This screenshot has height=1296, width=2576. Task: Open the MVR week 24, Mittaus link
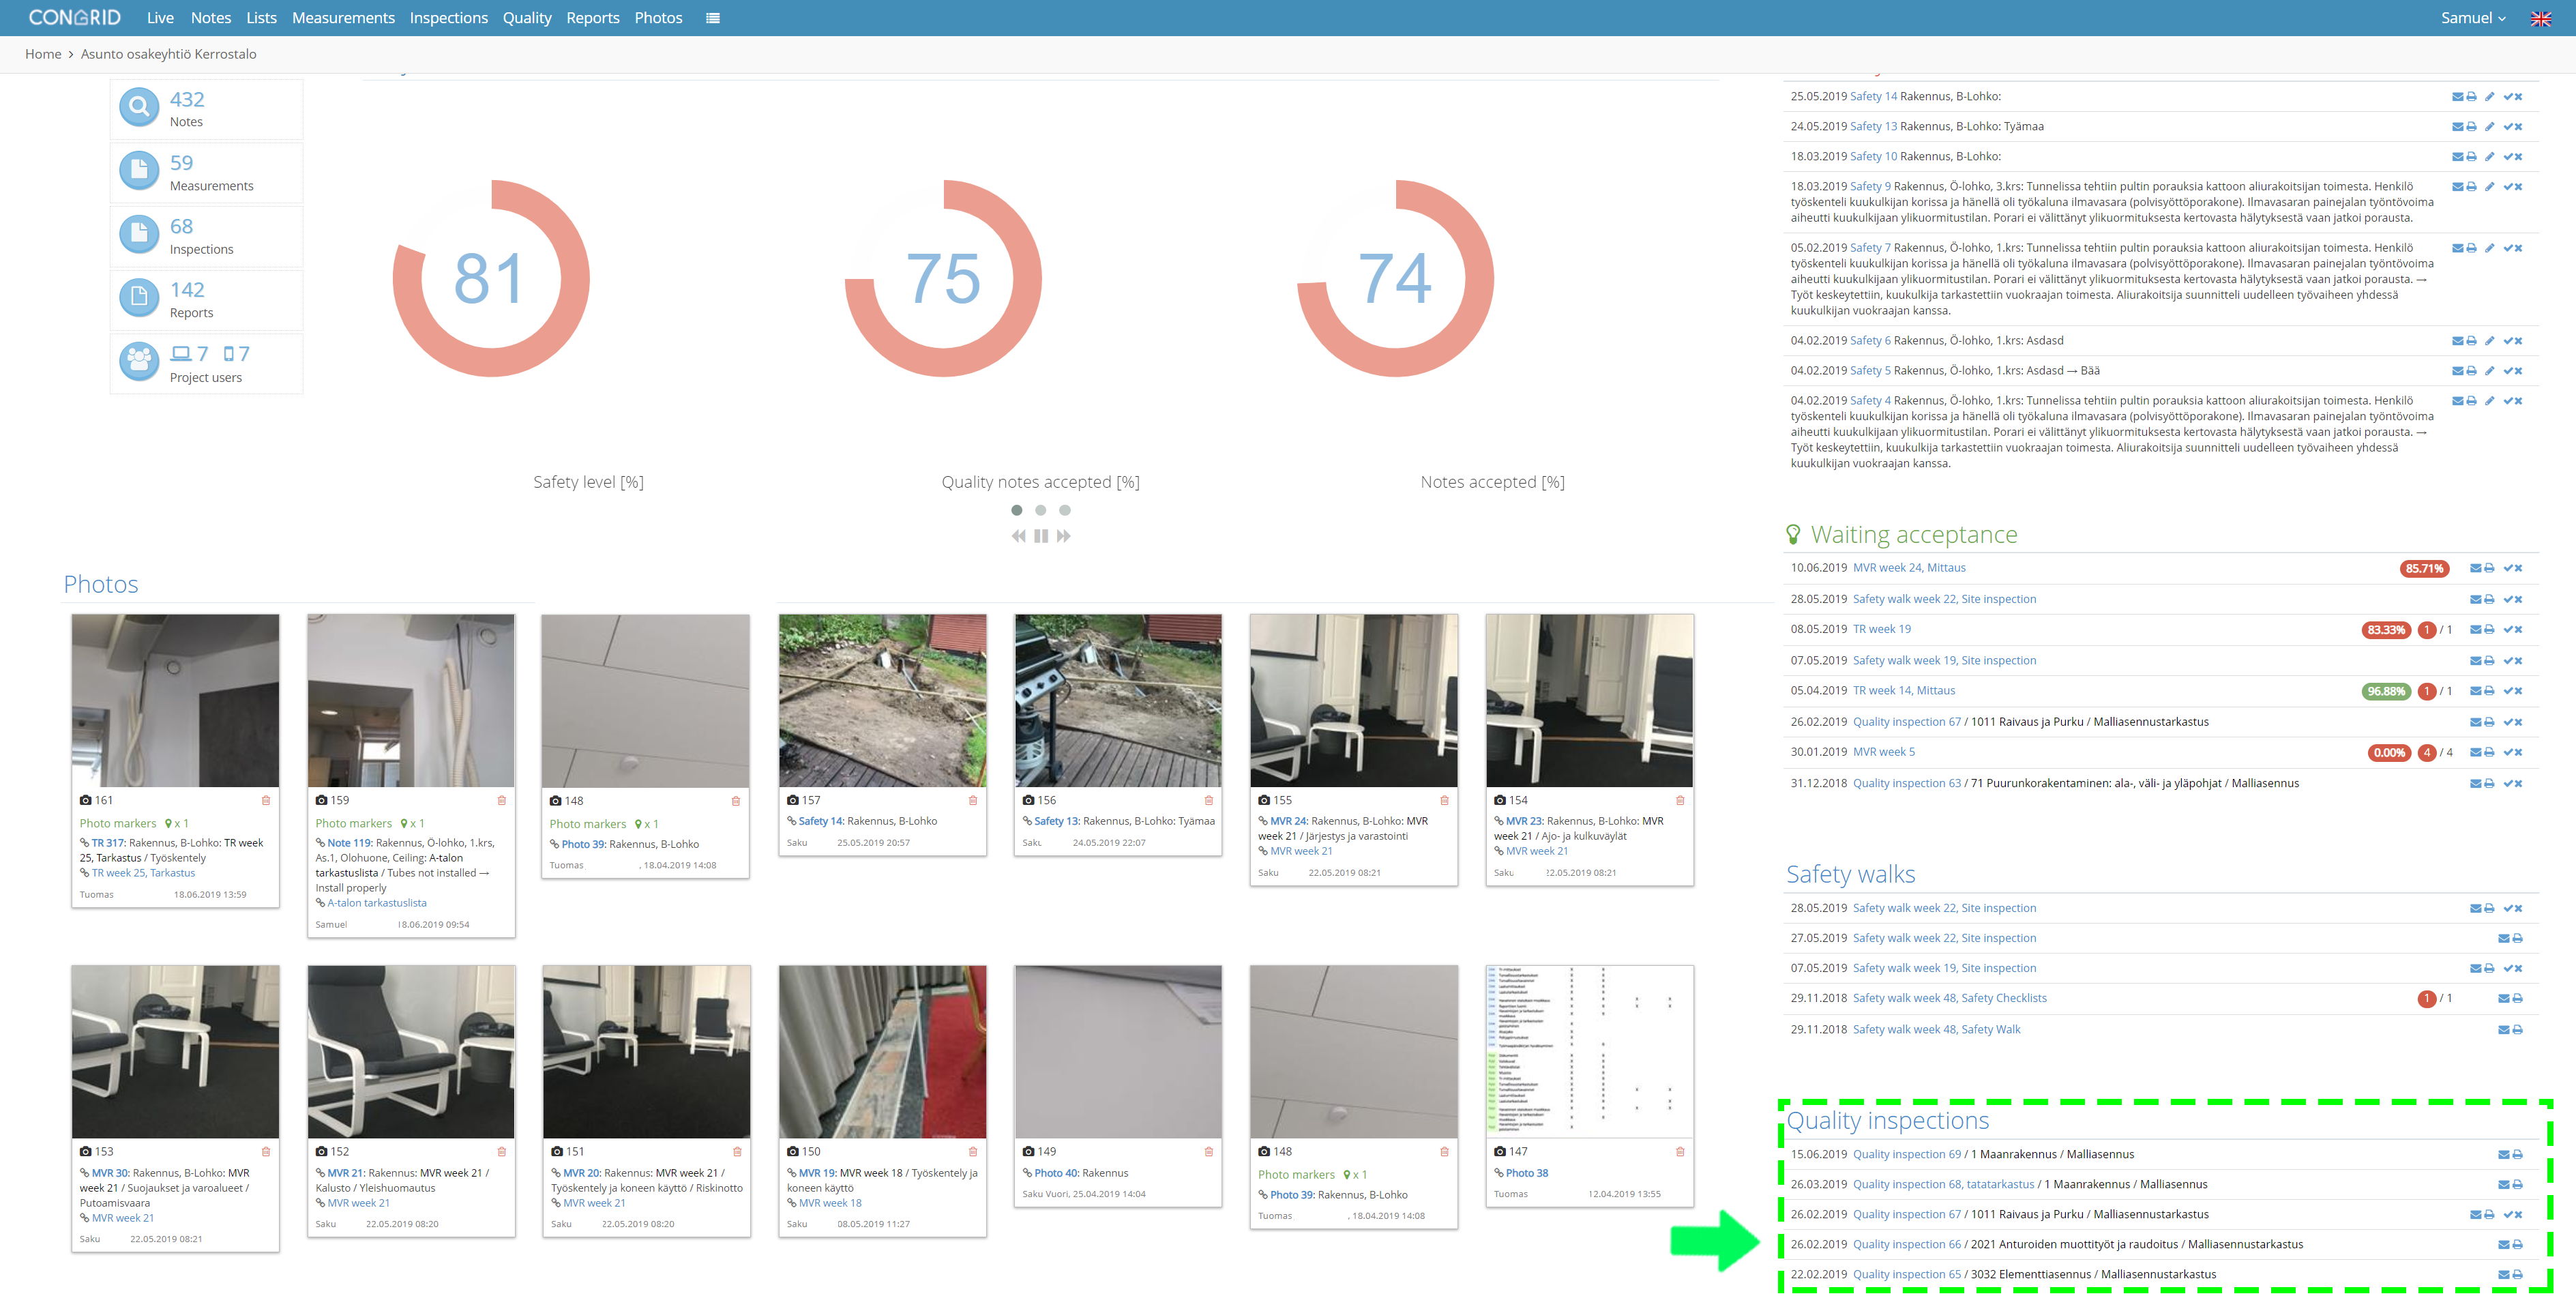pos(1909,568)
